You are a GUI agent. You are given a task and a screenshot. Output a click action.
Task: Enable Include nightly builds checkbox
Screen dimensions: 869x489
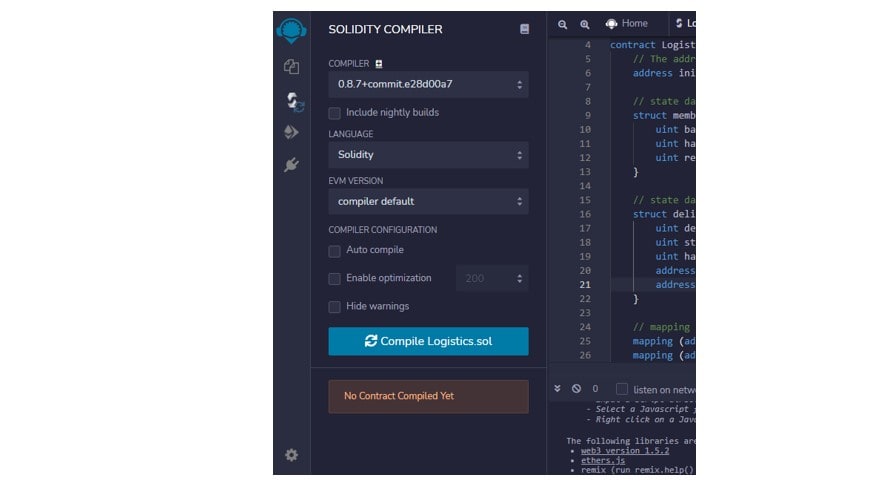tap(334, 113)
